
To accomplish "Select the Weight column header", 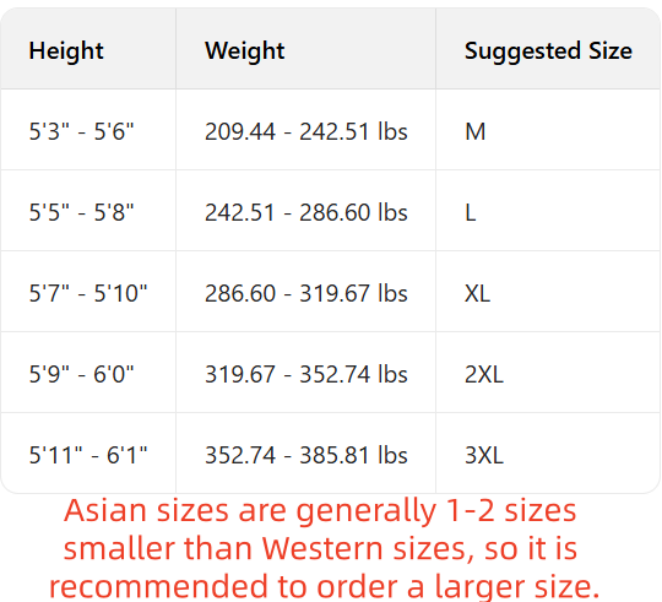I will click(x=245, y=51).
